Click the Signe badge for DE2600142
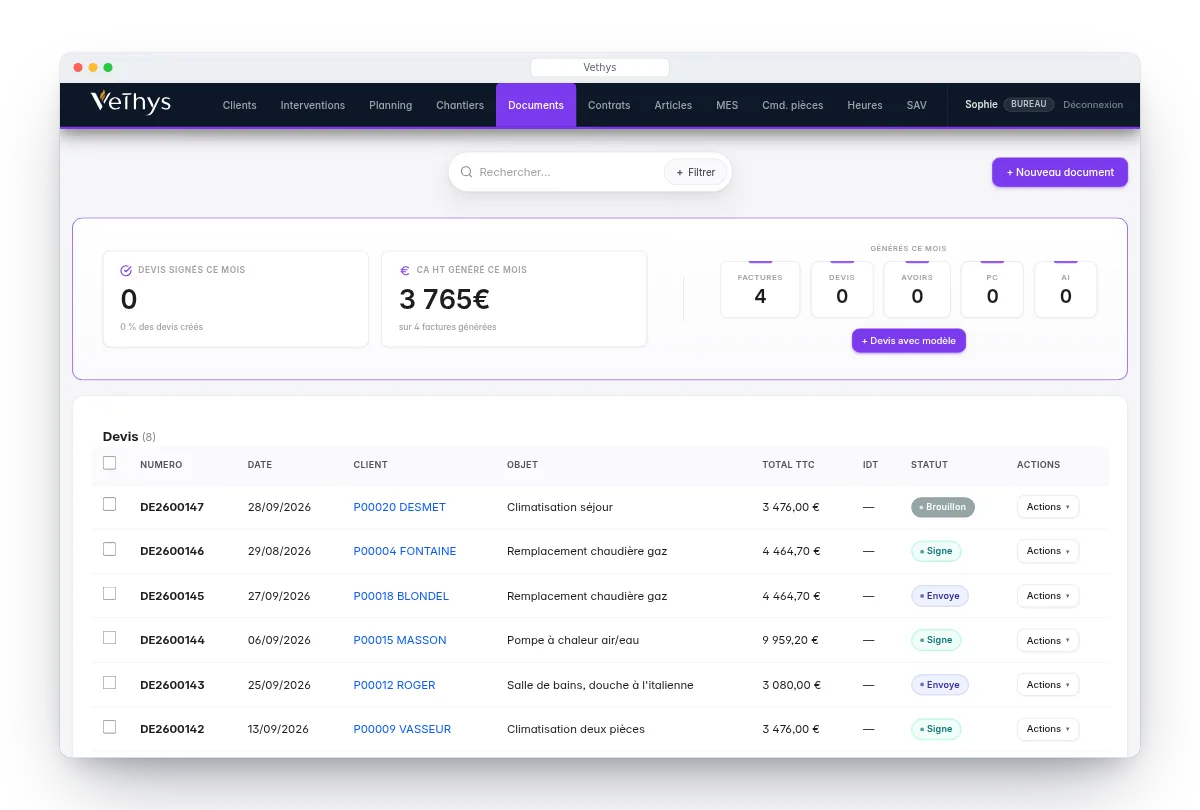Screen dimensions: 1200x810 point(936,729)
